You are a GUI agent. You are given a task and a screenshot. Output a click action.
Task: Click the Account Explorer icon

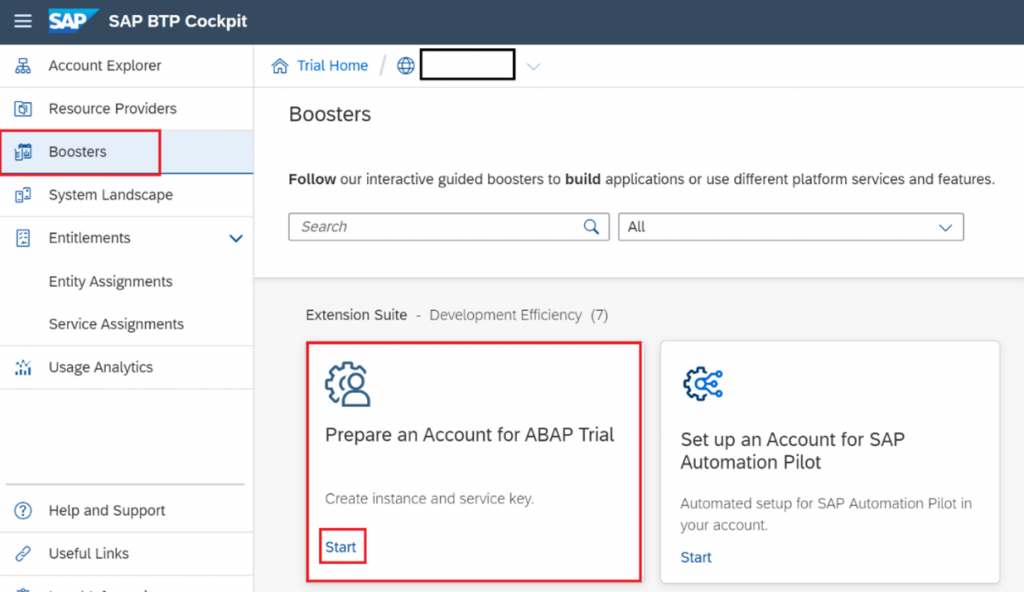click(x=23, y=65)
